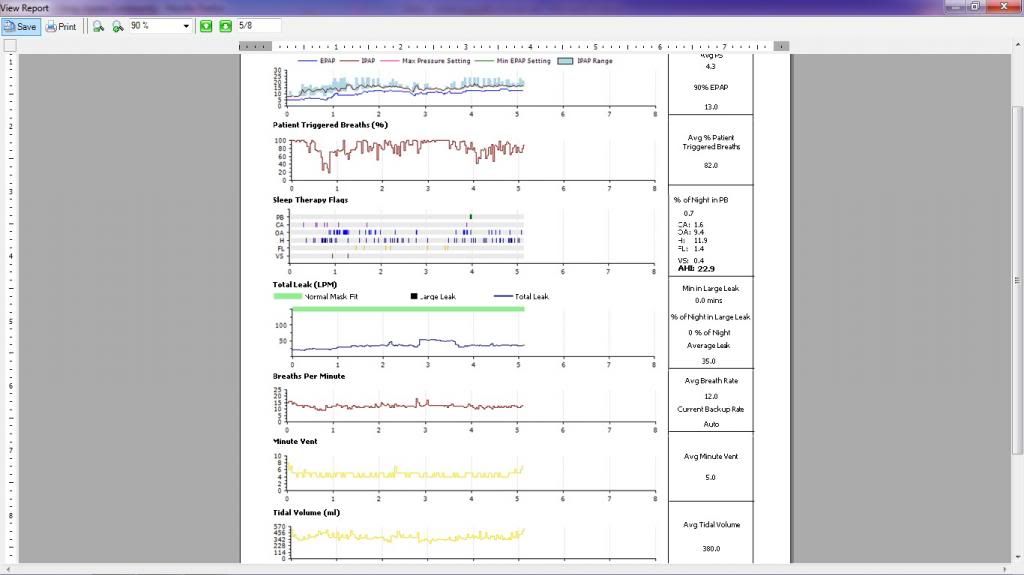
Task: Click the "Average Leak" label
Action: click(x=709, y=346)
